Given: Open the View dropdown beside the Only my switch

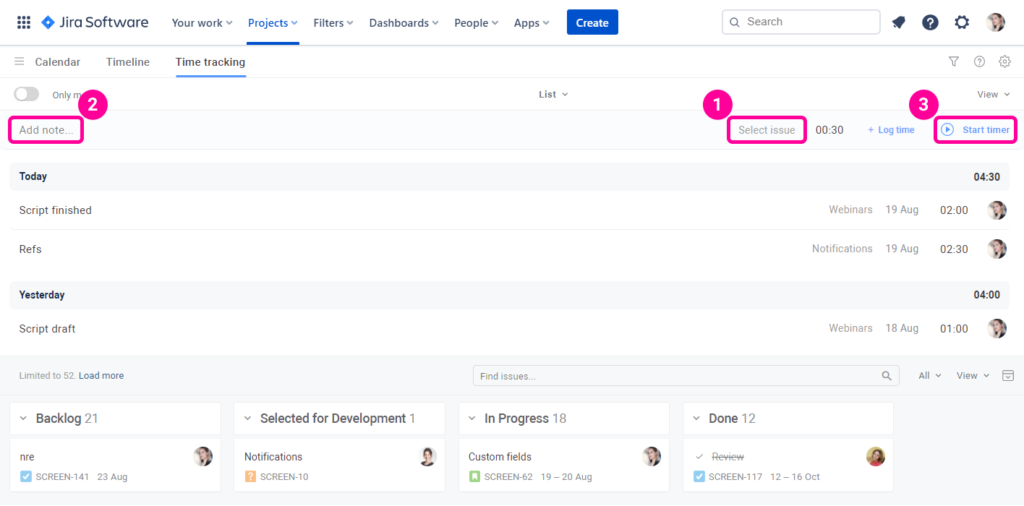Looking at the screenshot, I should [x=994, y=94].
